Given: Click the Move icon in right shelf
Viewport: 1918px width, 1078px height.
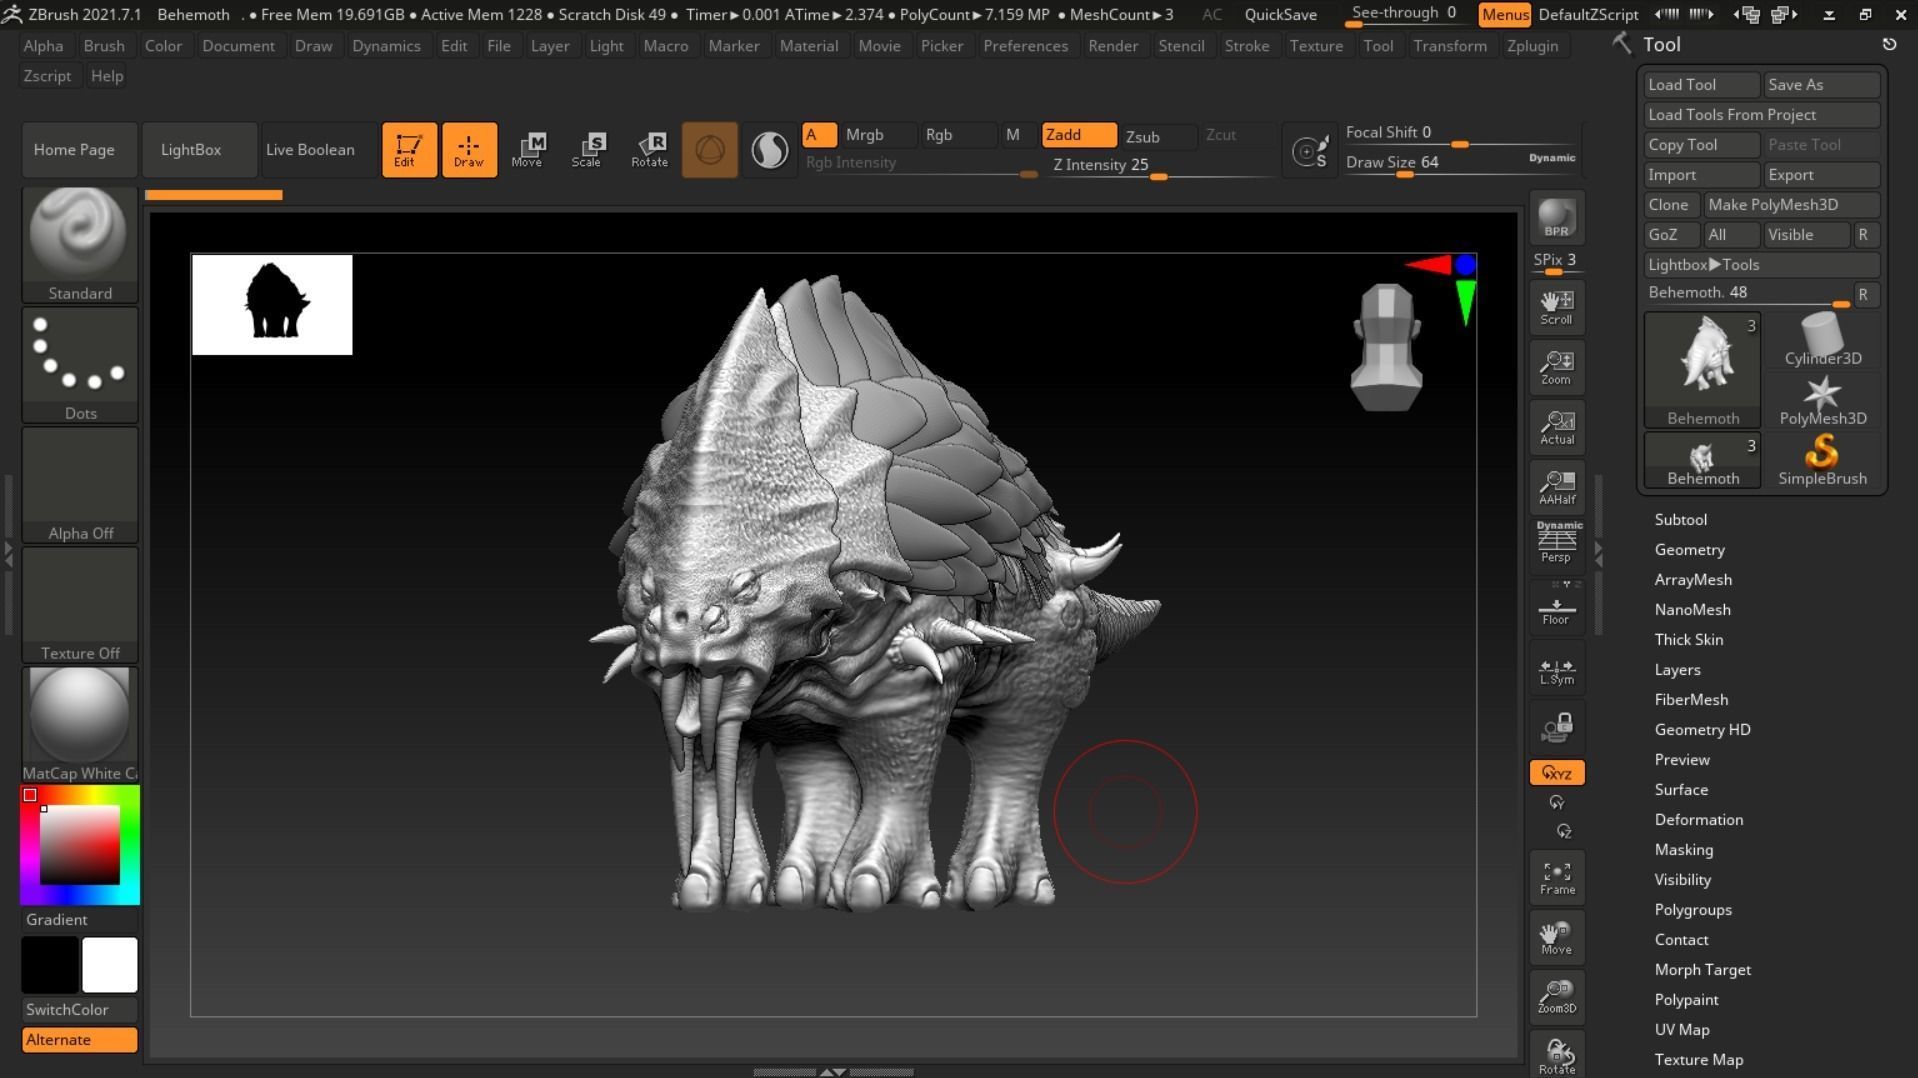Looking at the screenshot, I should pyautogui.click(x=1556, y=937).
